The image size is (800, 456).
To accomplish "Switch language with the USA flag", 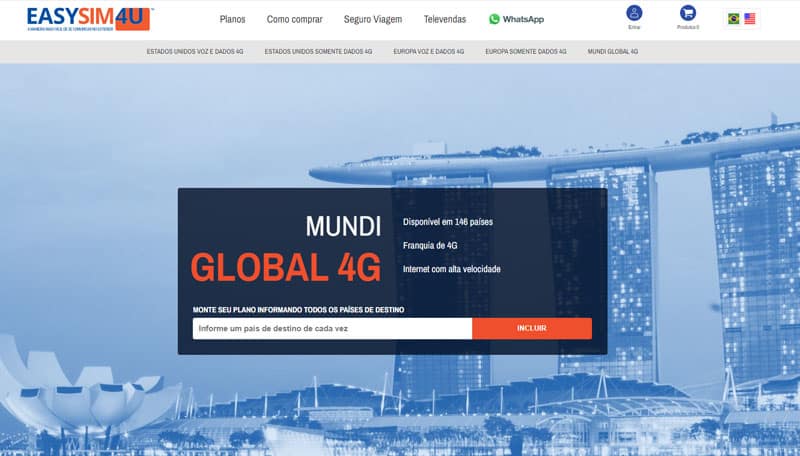I will coord(749,19).
